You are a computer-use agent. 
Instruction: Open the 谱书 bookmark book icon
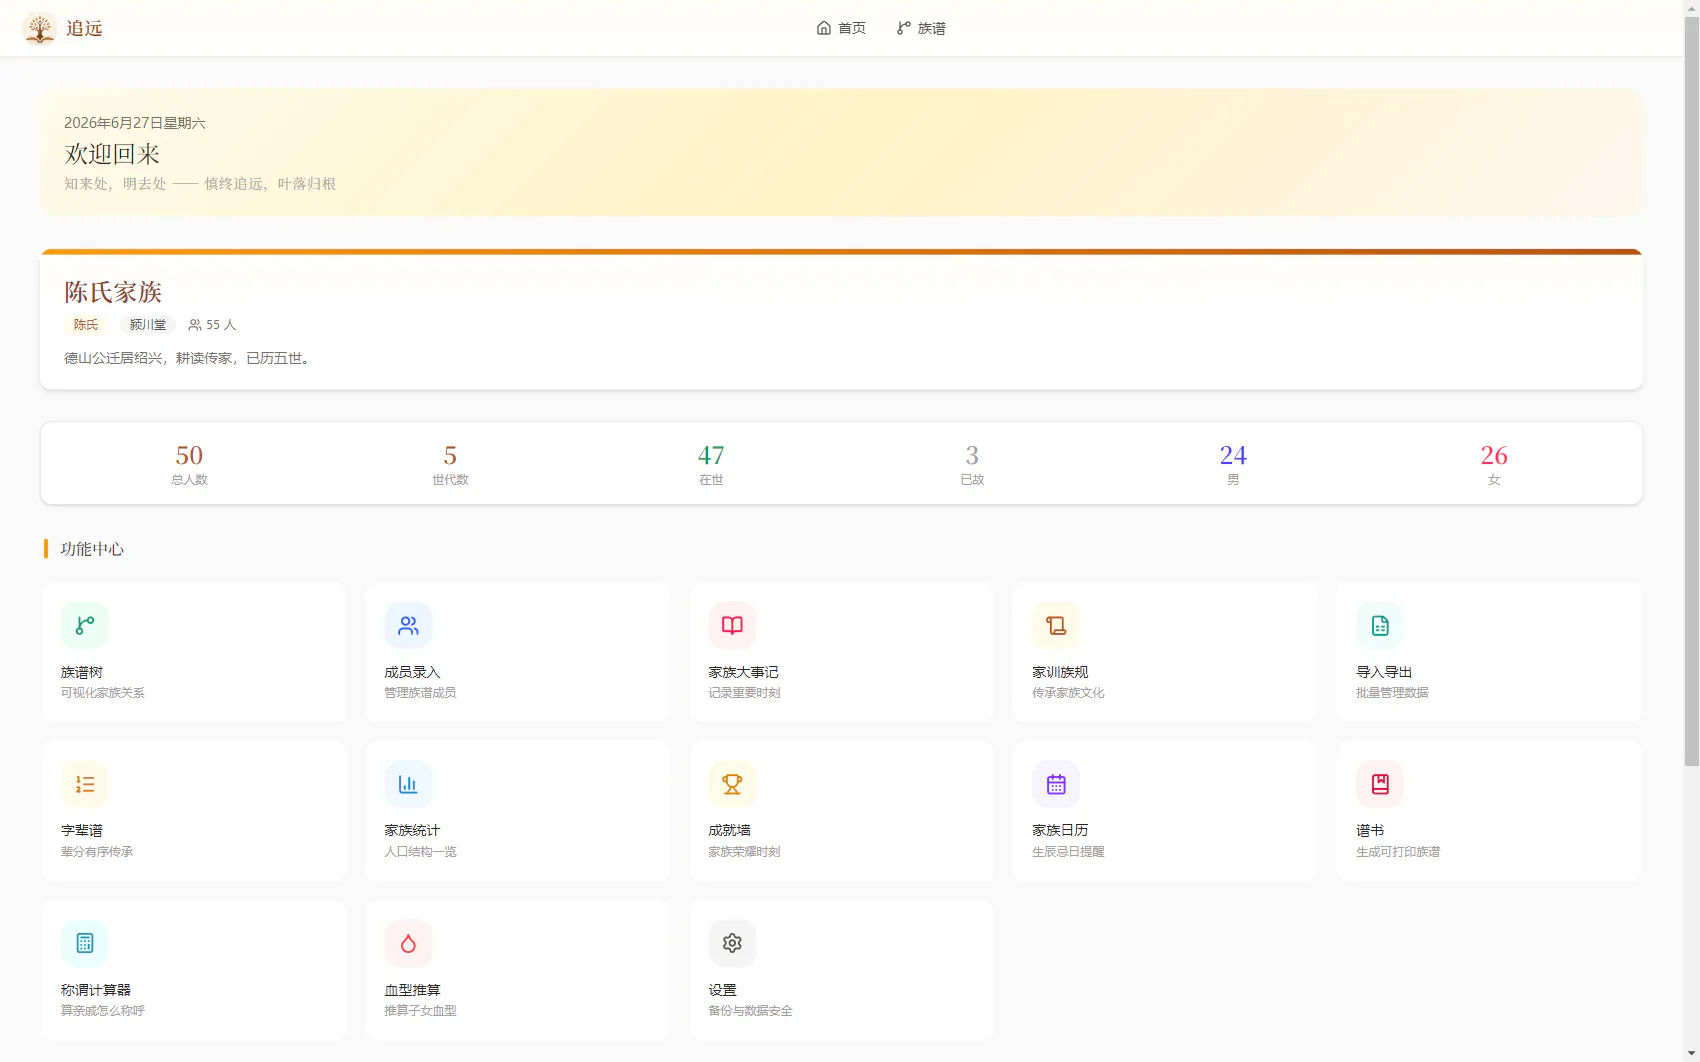(1380, 784)
